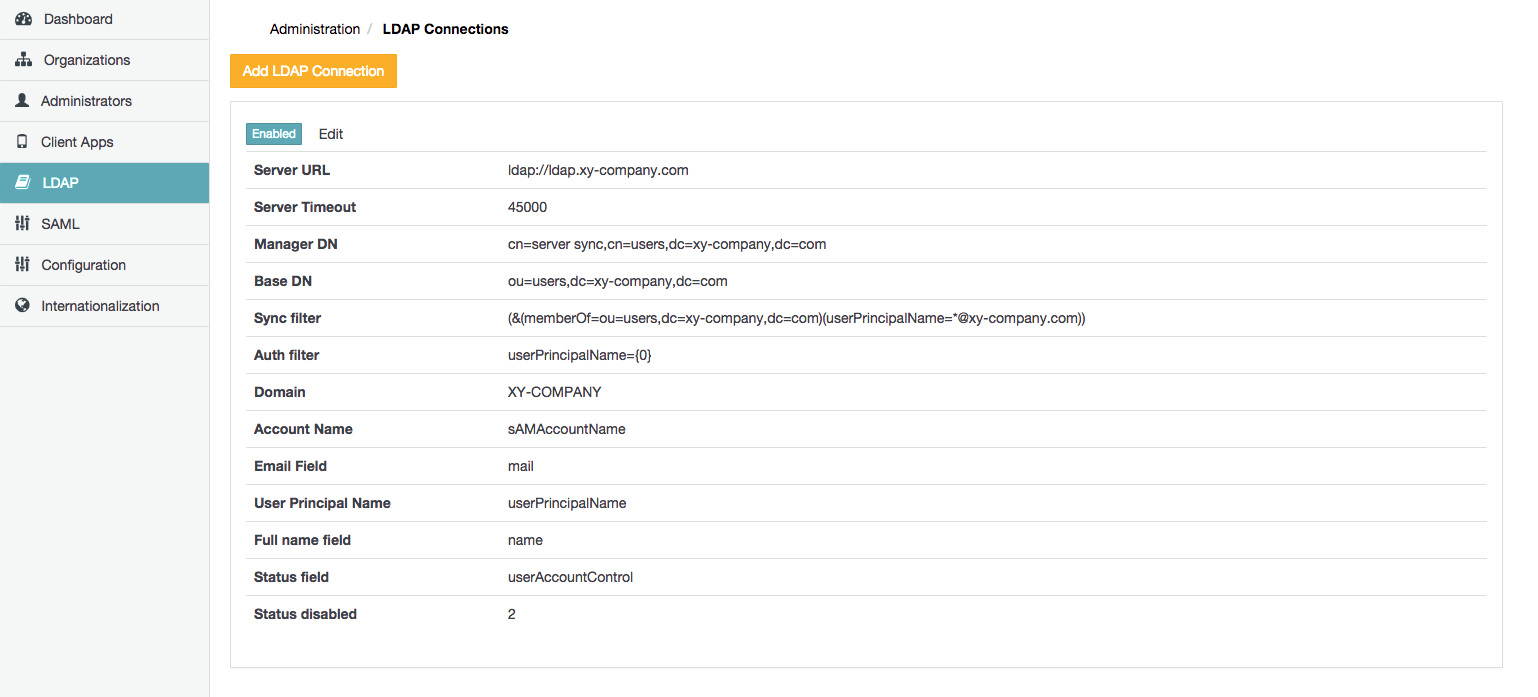Click the Administration breadcrumb link
The height and width of the screenshot is (697, 1538).
click(315, 29)
